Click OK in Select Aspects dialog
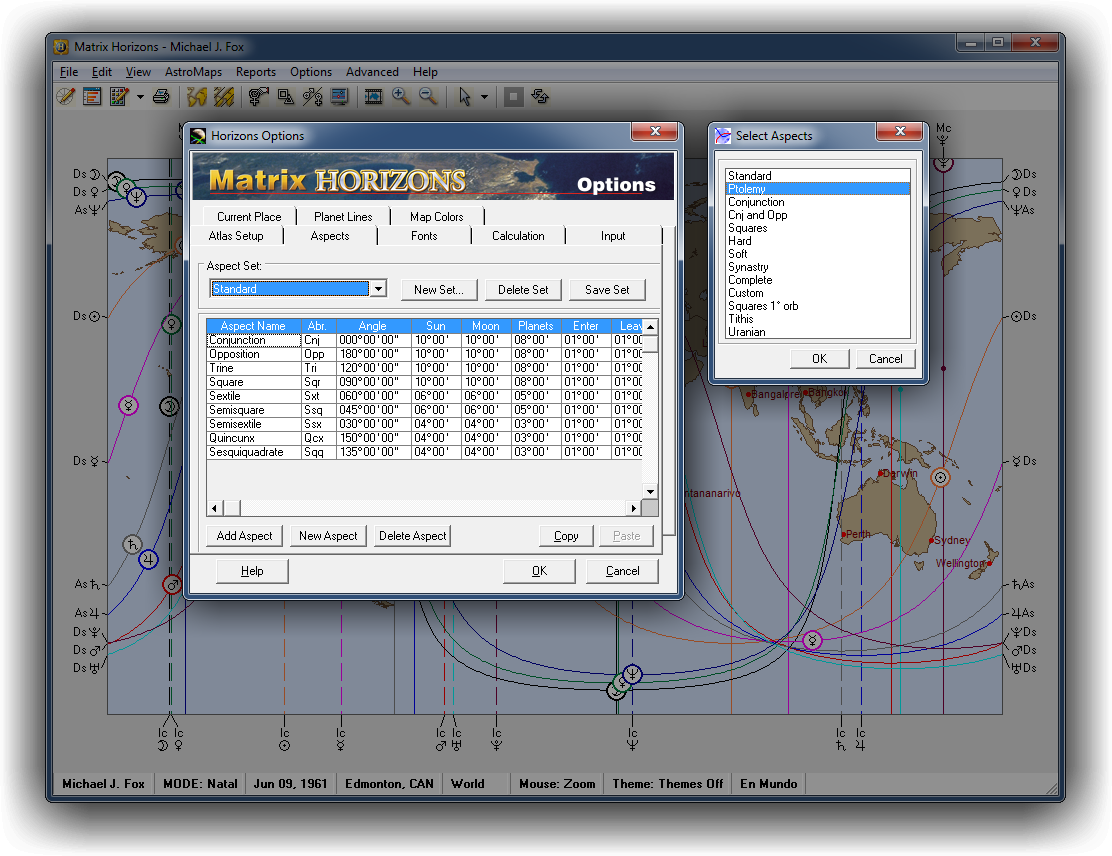The height and width of the screenshot is (856, 1112). click(820, 359)
